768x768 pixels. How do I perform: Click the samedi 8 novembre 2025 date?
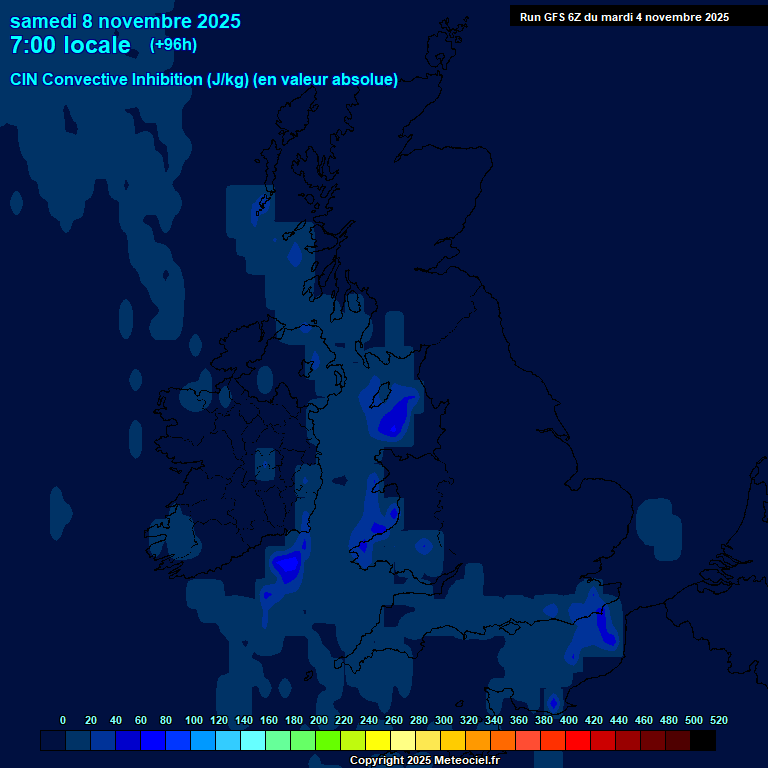pos(125,21)
